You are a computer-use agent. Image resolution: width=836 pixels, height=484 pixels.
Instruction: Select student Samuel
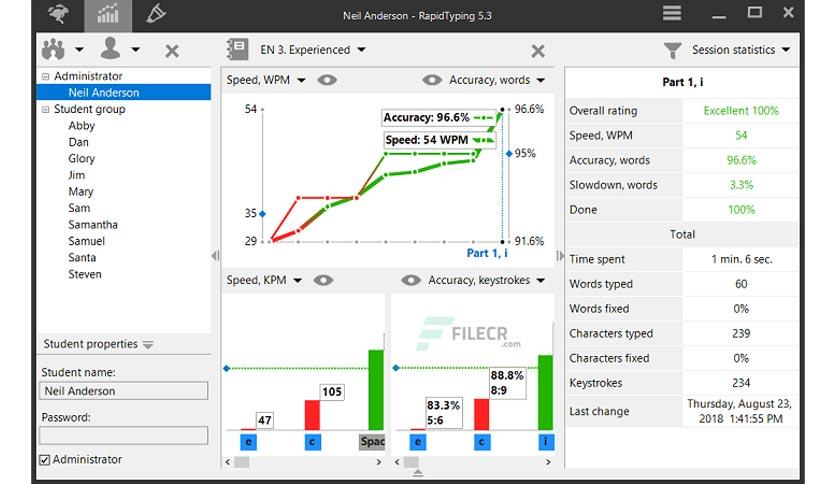point(86,241)
